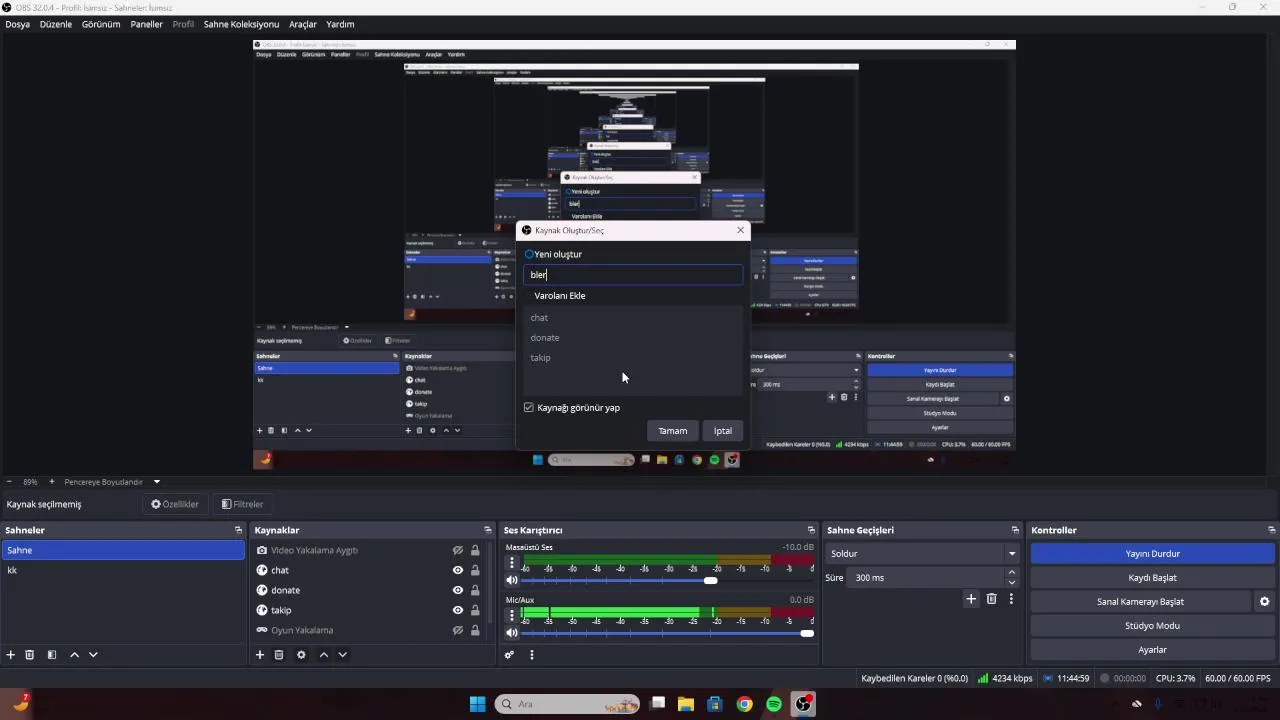This screenshot has width=1280, height=720.
Task: Show the Oyun Yakalama source via its eye icon
Action: pos(458,630)
